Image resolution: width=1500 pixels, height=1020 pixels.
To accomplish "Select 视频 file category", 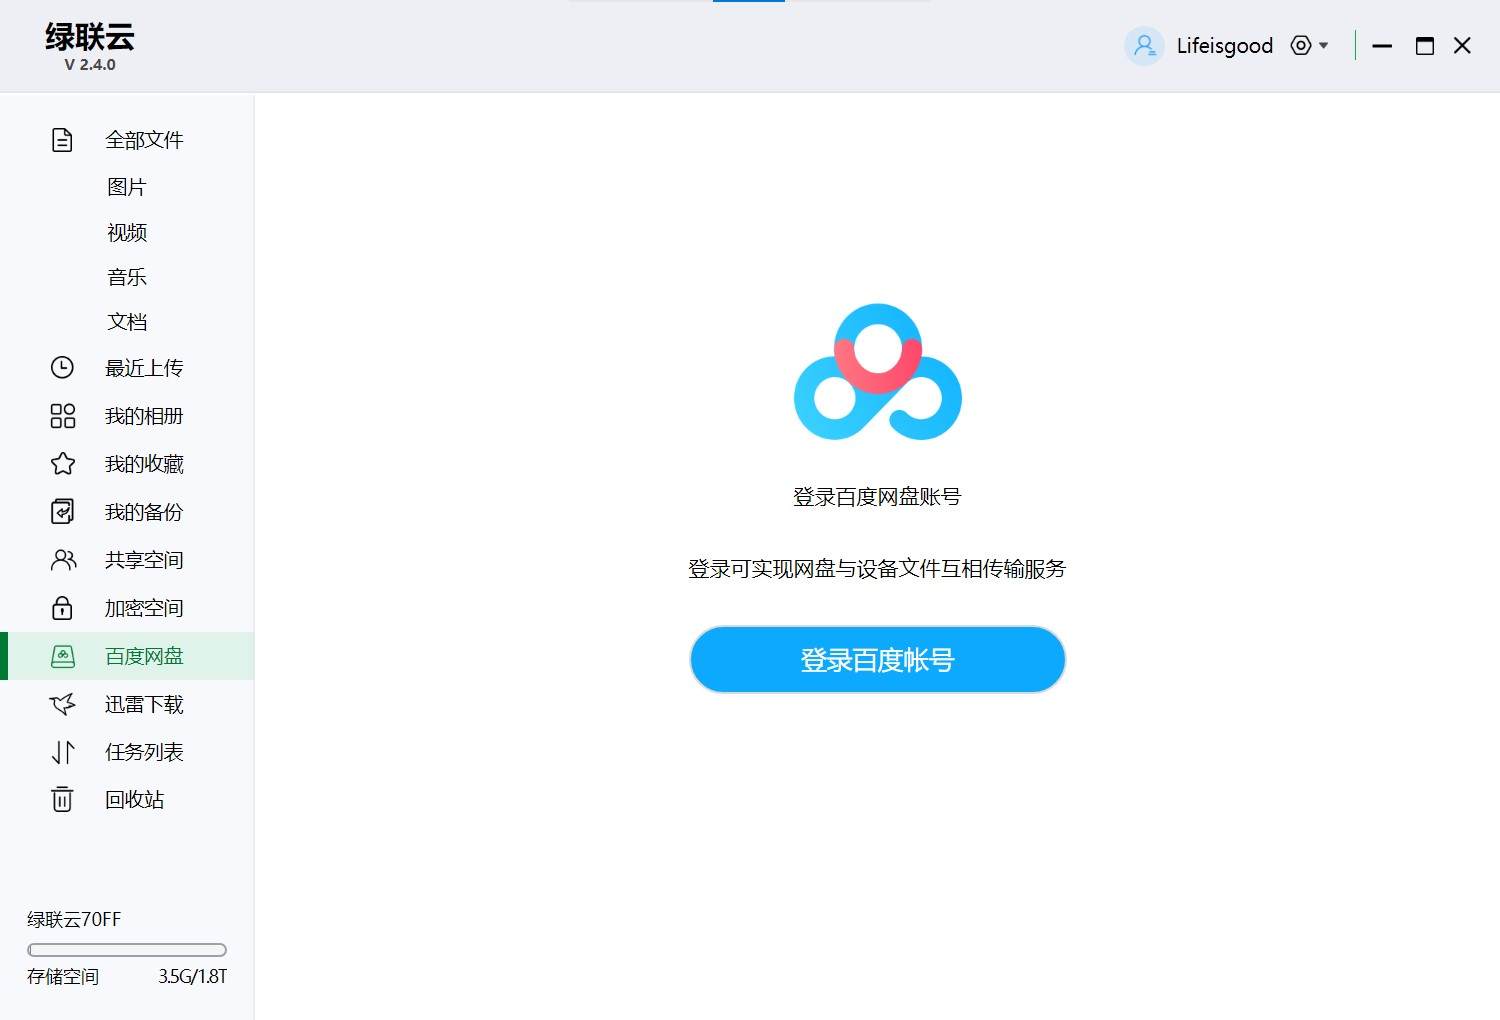I will 127,232.
